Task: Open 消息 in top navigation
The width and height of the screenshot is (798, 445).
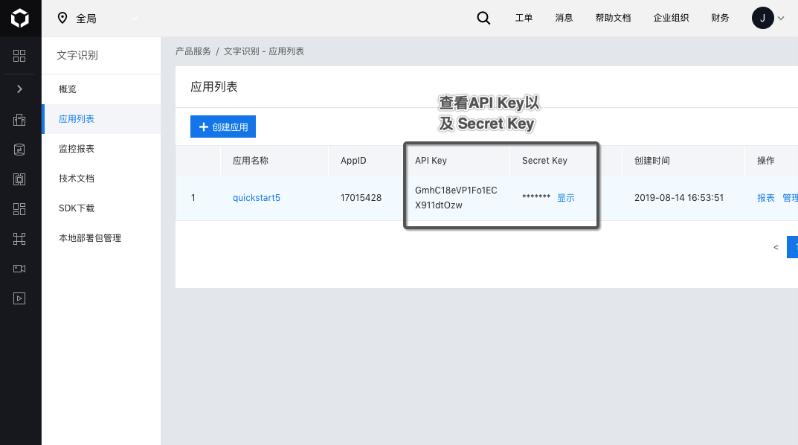Action: 564,18
